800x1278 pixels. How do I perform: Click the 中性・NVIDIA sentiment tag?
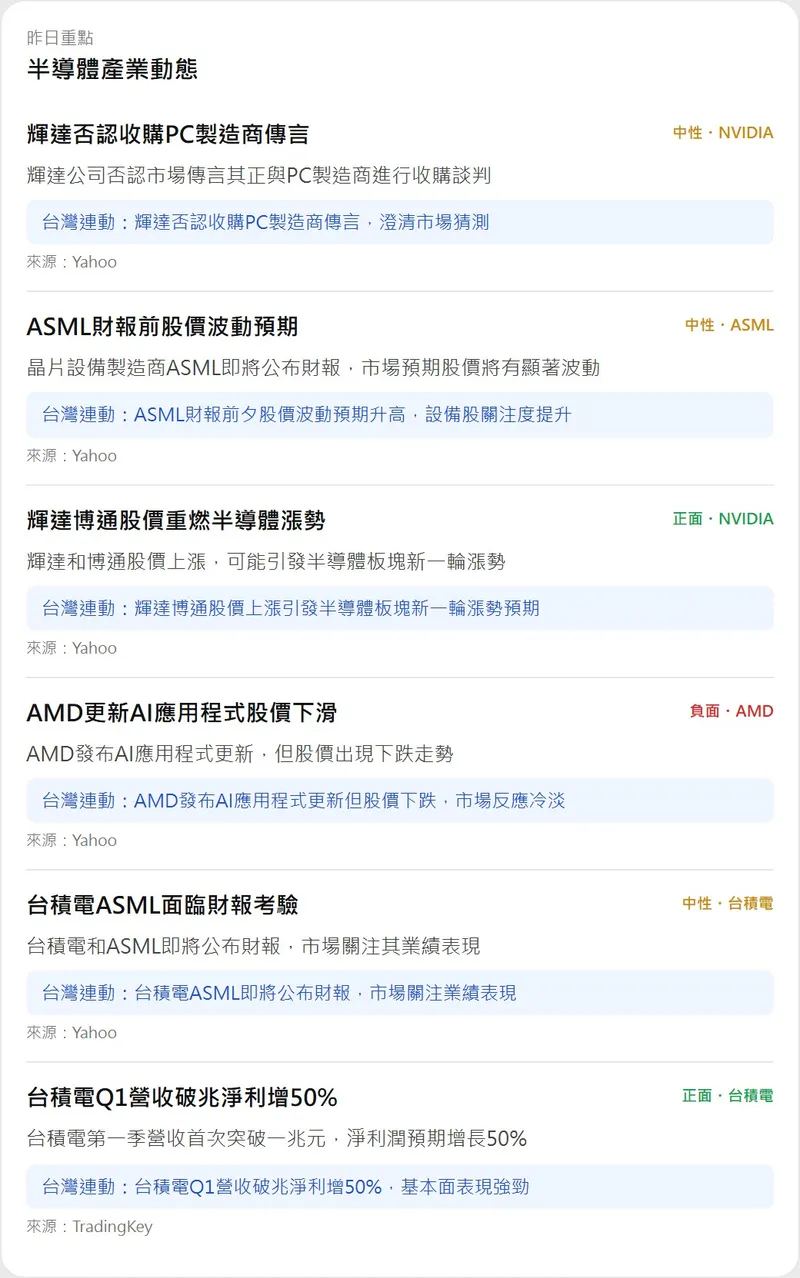point(722,132)
